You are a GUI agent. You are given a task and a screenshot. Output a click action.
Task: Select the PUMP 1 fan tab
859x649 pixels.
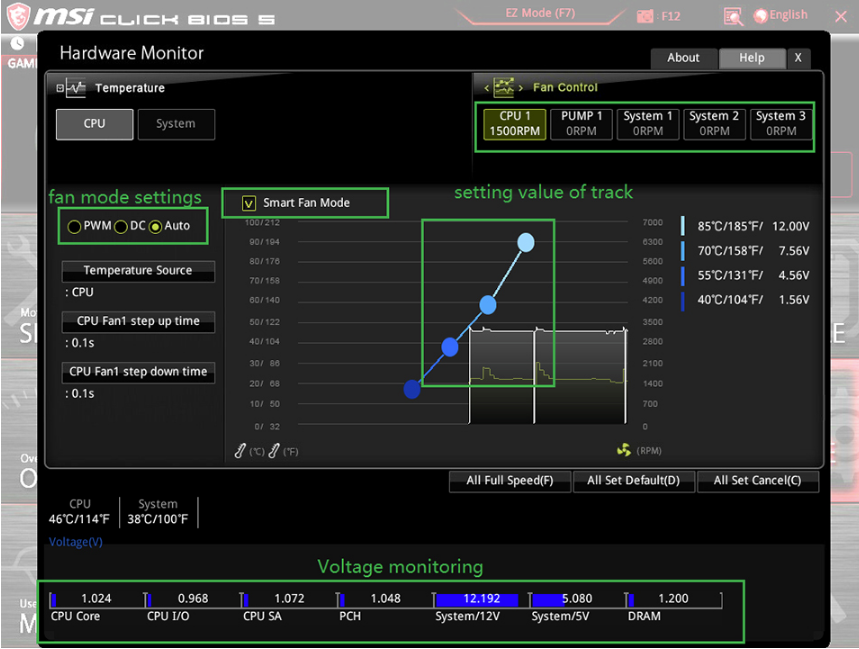pyautogui.click(x=581, y=124)
